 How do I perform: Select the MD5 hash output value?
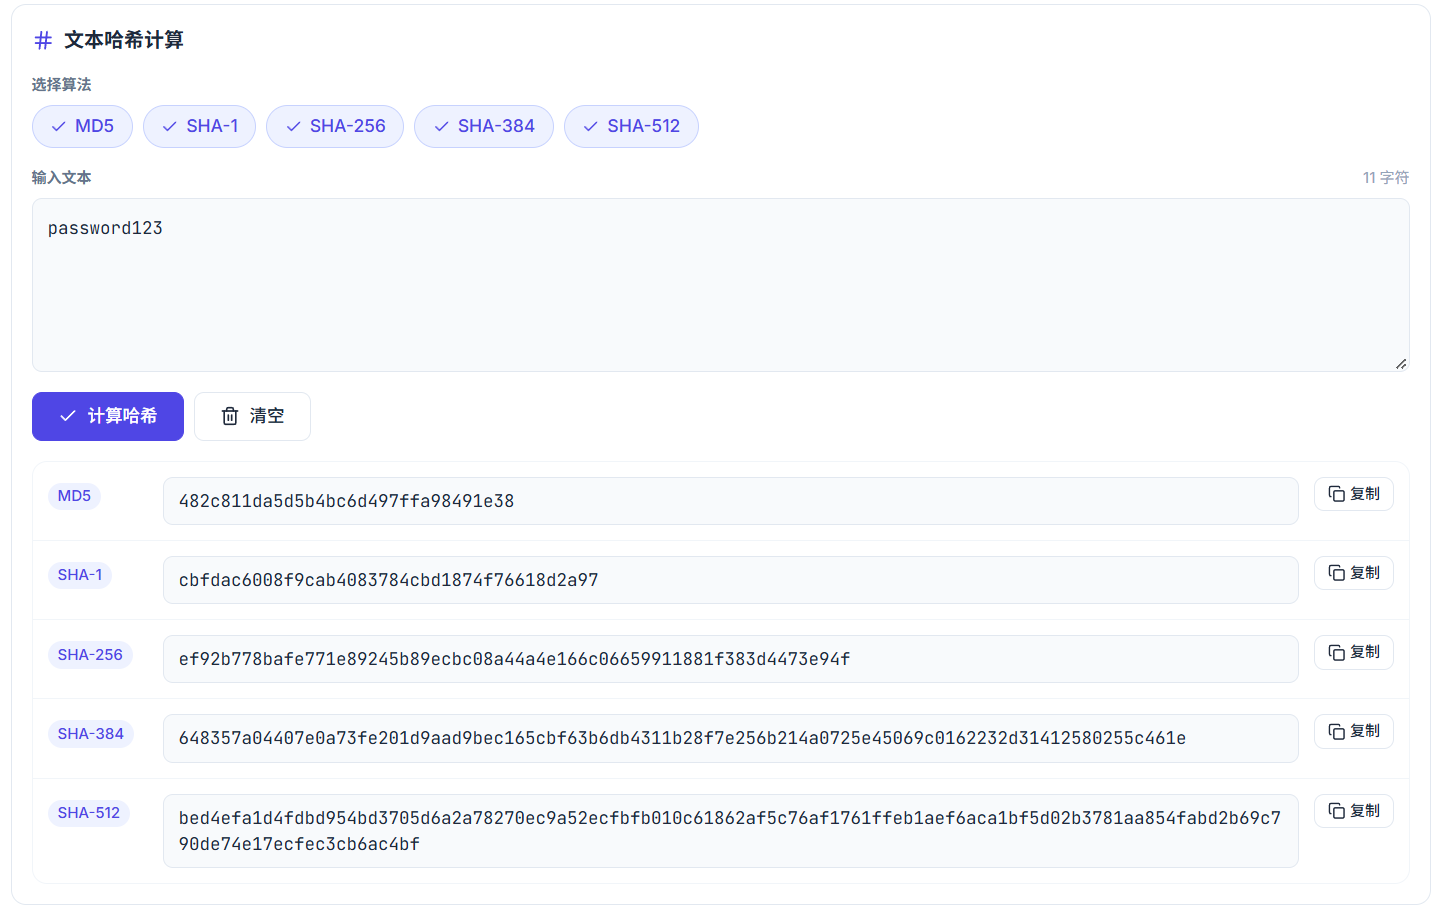730,501
